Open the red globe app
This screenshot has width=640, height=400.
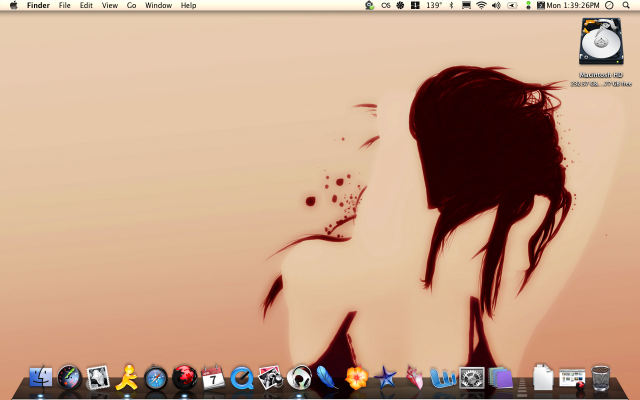click(x=184, y=377)
